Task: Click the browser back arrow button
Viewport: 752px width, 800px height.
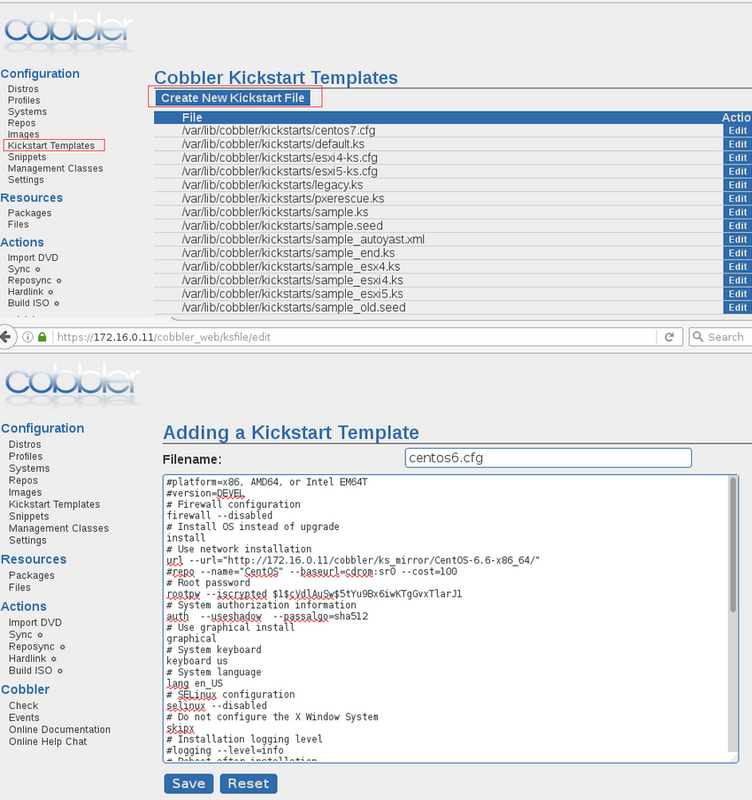Action: [5, 337]
